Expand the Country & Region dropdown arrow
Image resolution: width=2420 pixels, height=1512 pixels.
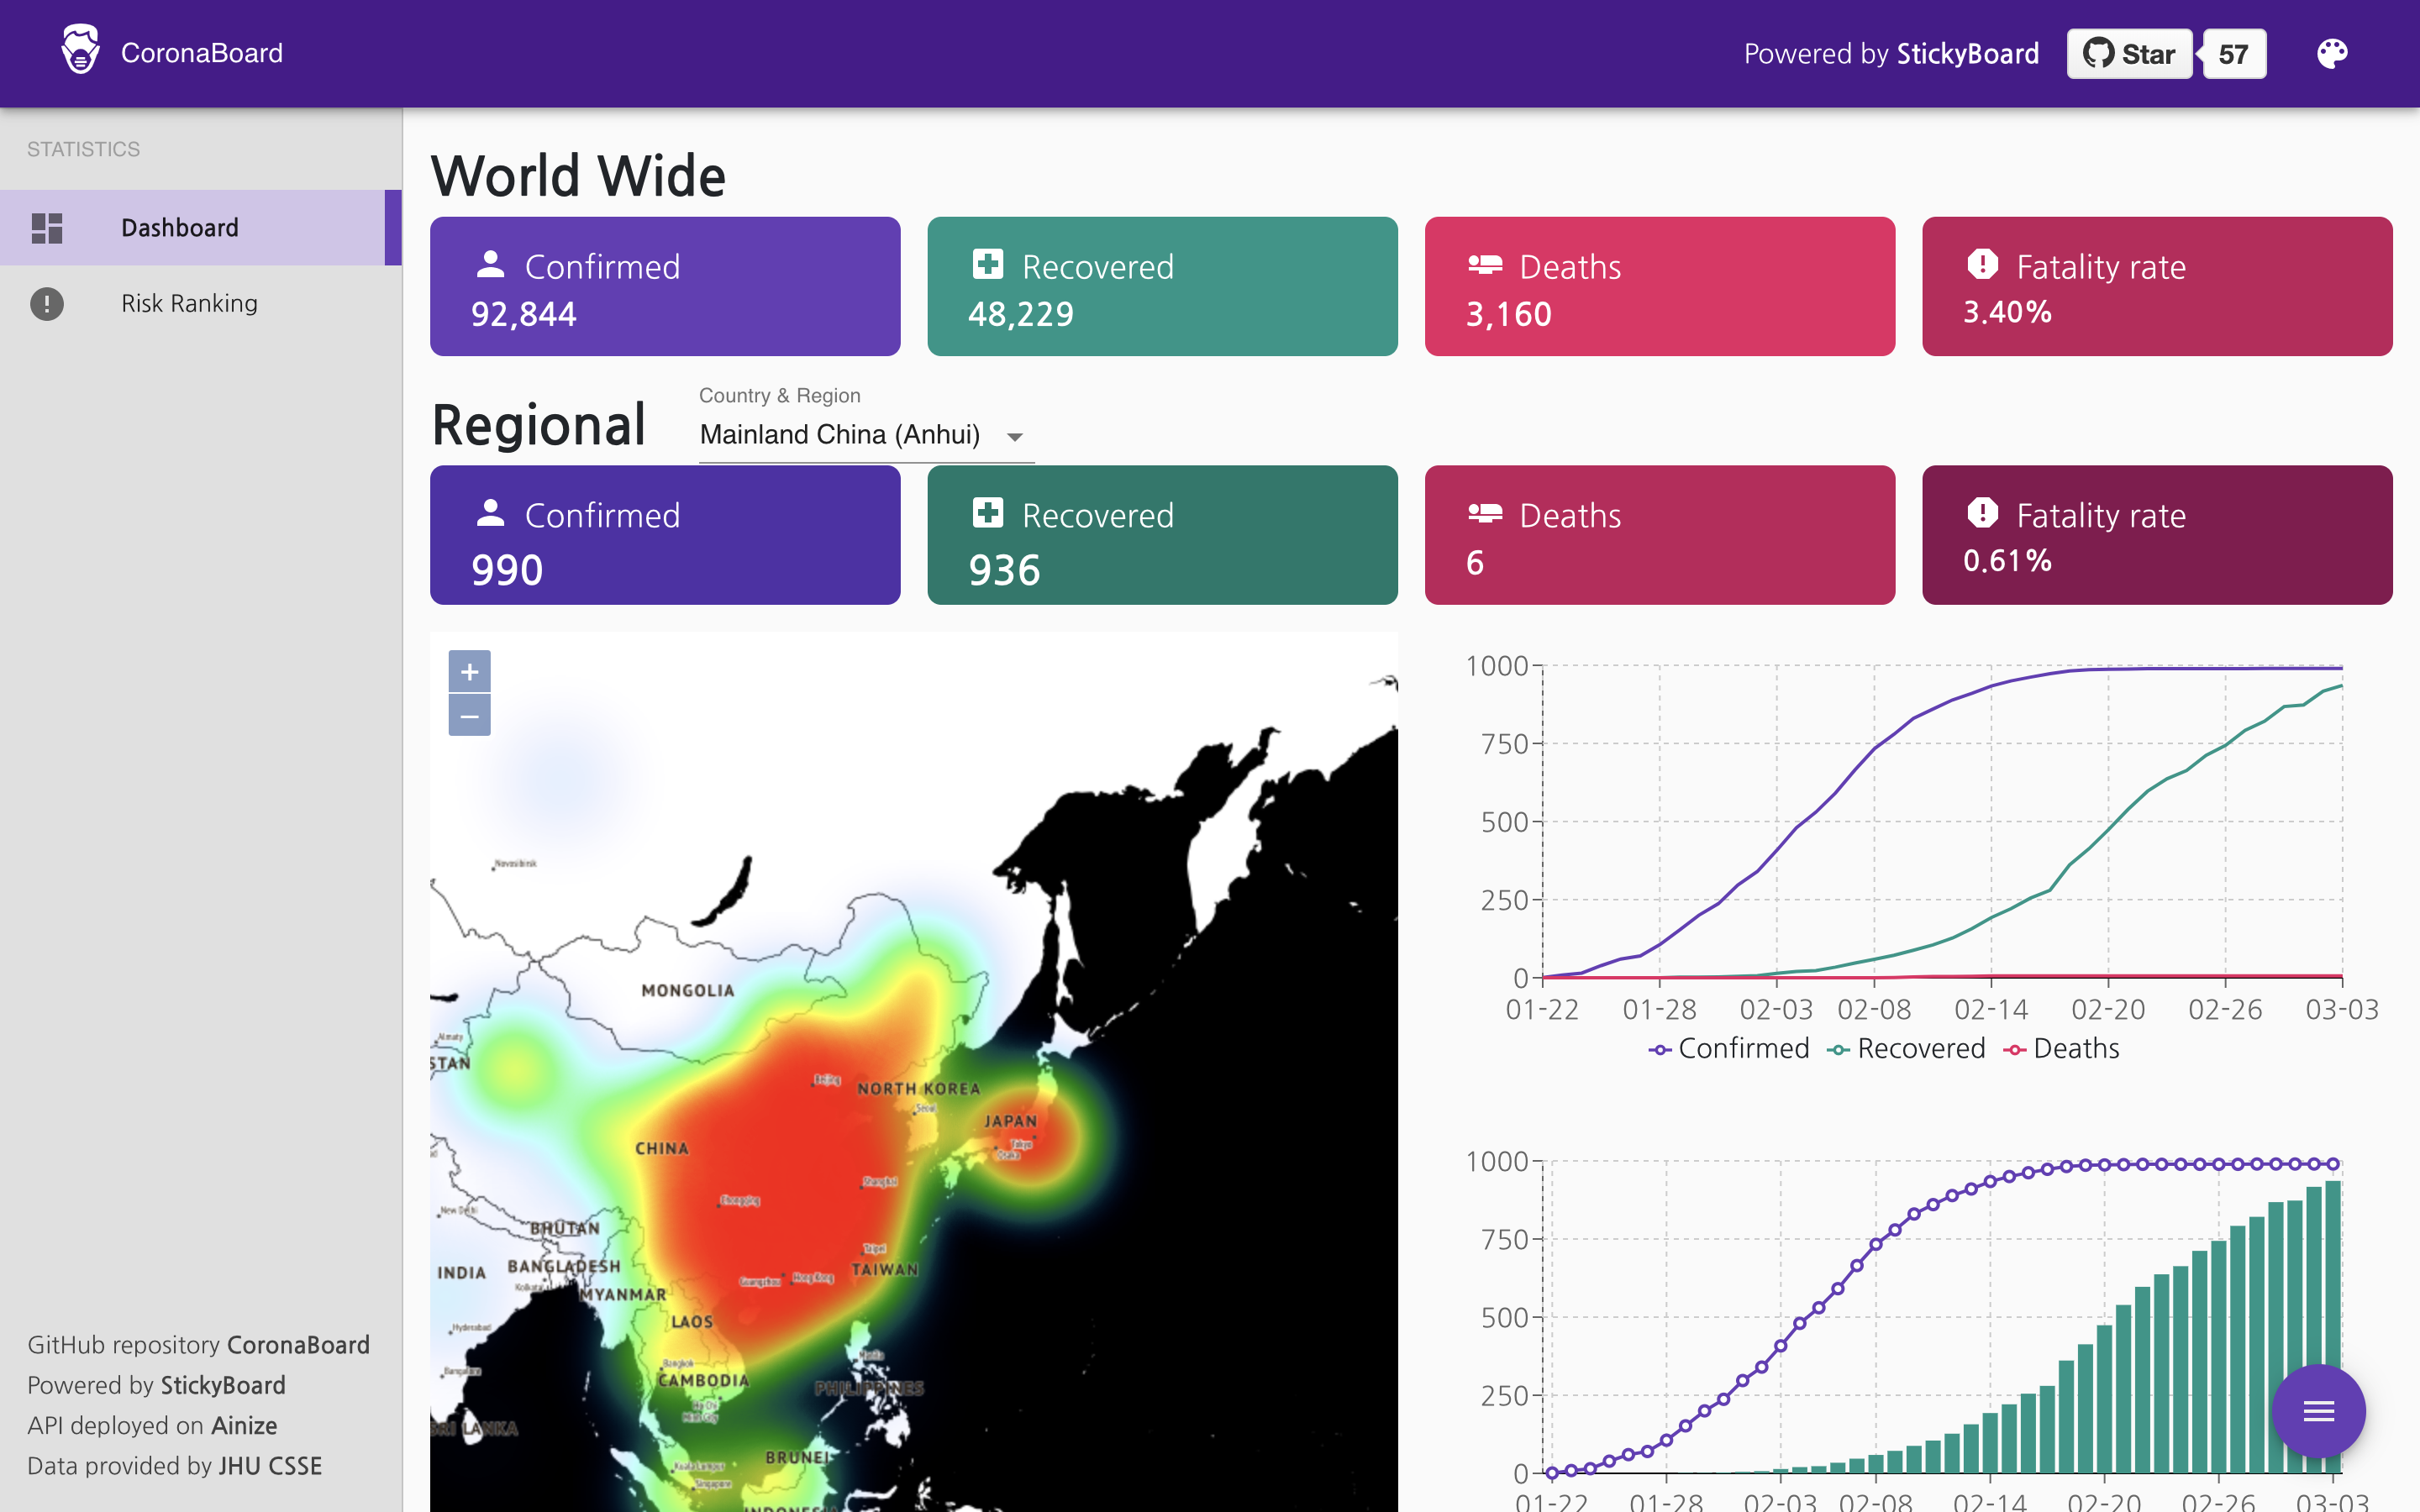(x=1015, y=437)
